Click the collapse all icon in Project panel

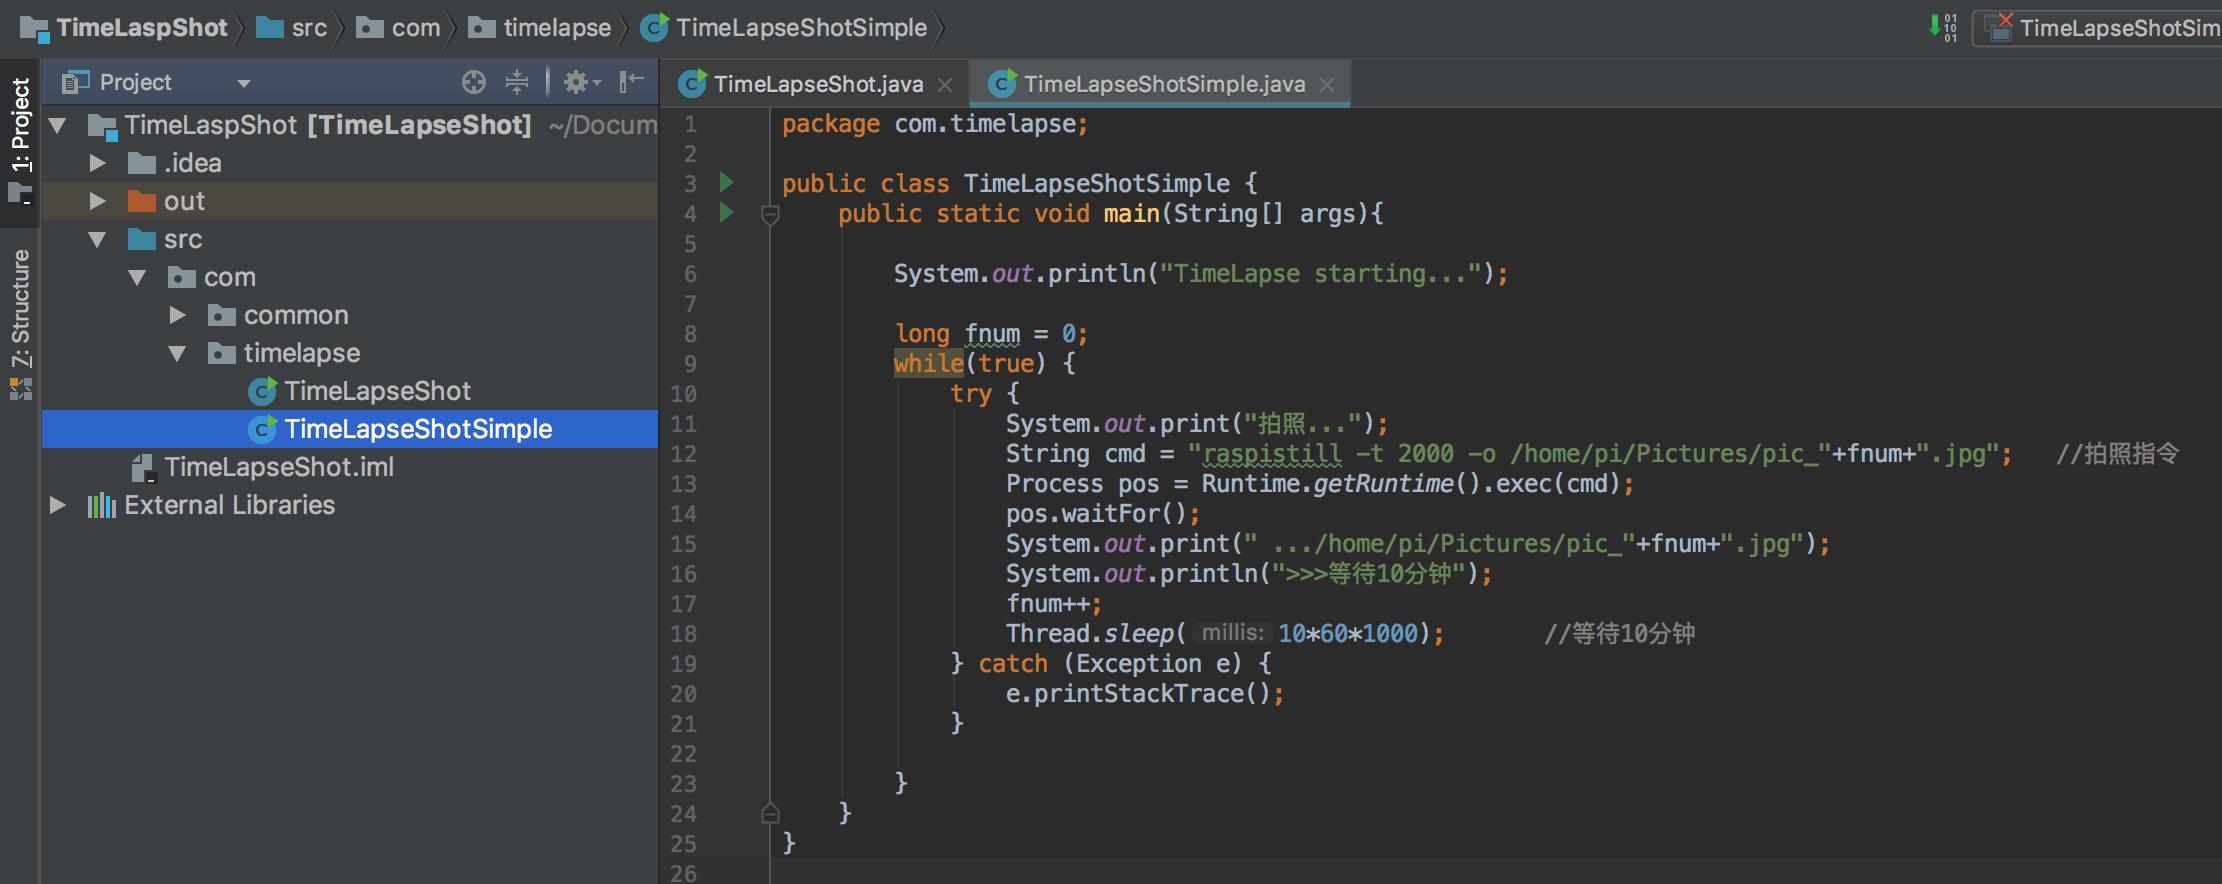point(516,82)
